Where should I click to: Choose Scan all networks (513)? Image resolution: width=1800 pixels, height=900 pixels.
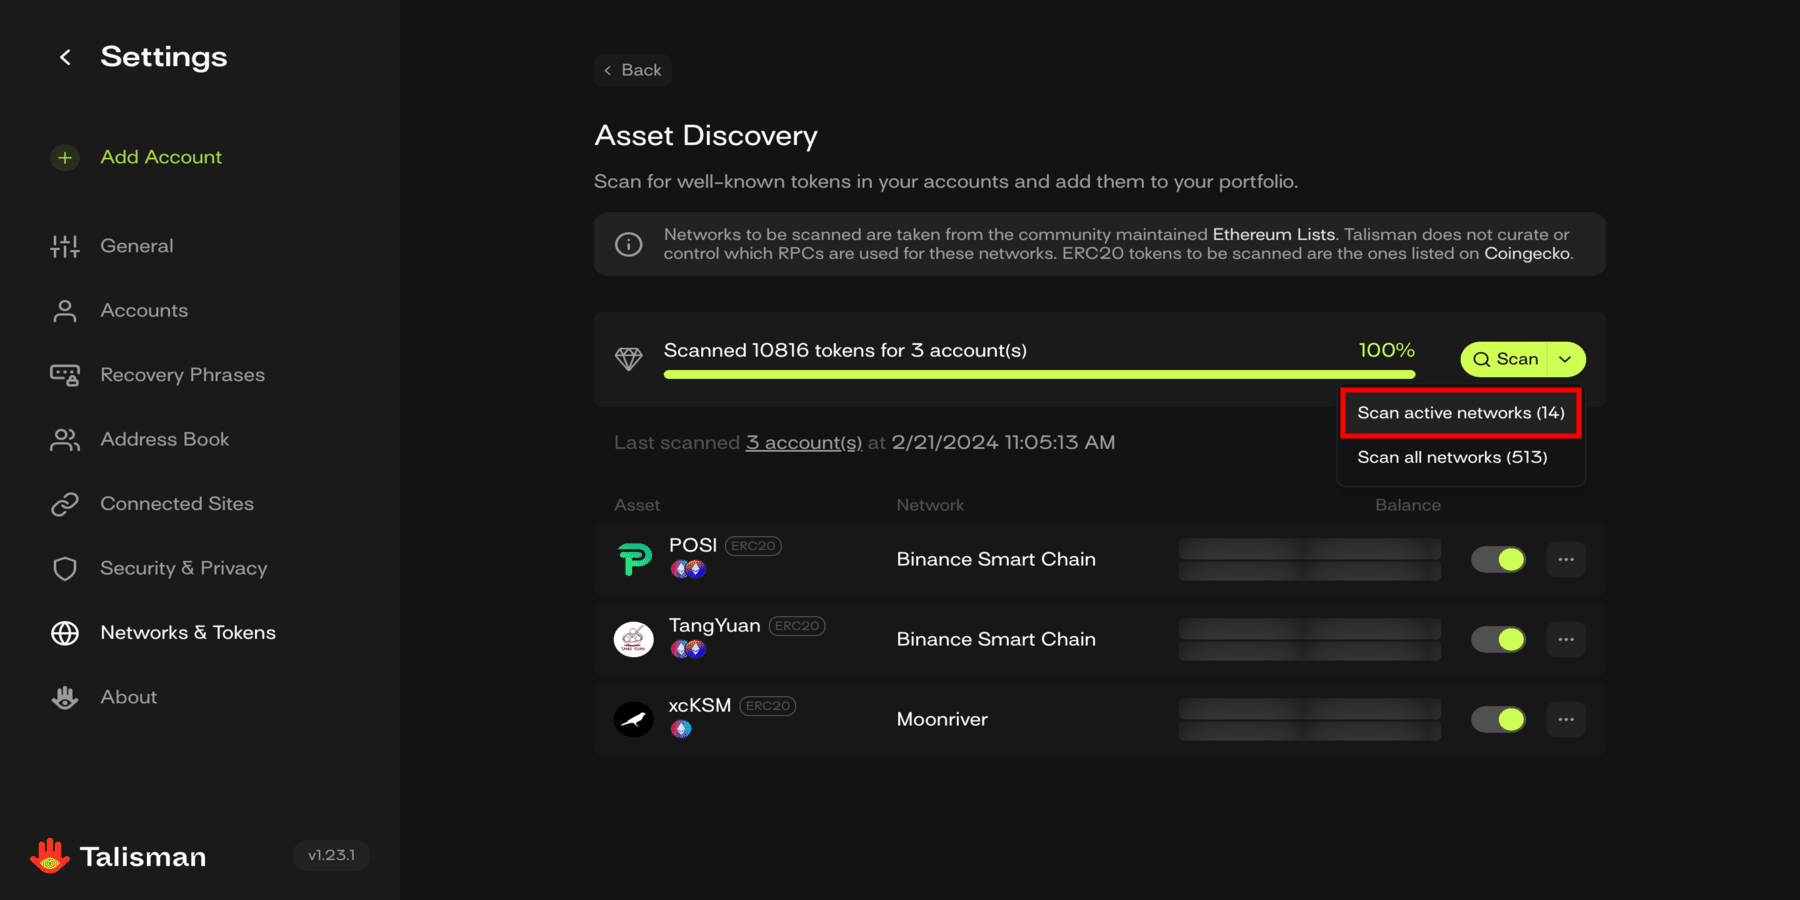click(x=1452, y=458)
